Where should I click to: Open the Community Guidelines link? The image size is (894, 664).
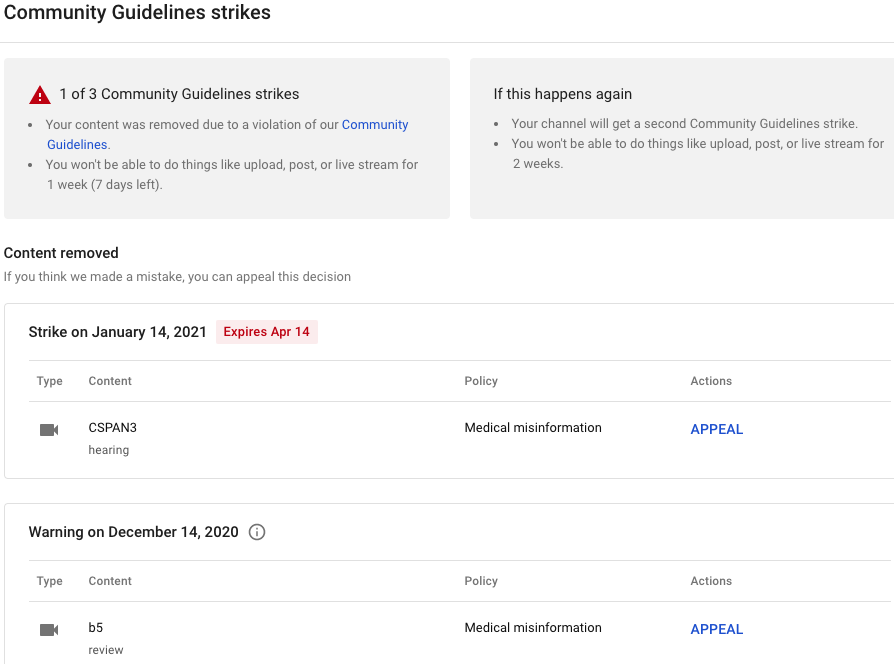point(375,125)
